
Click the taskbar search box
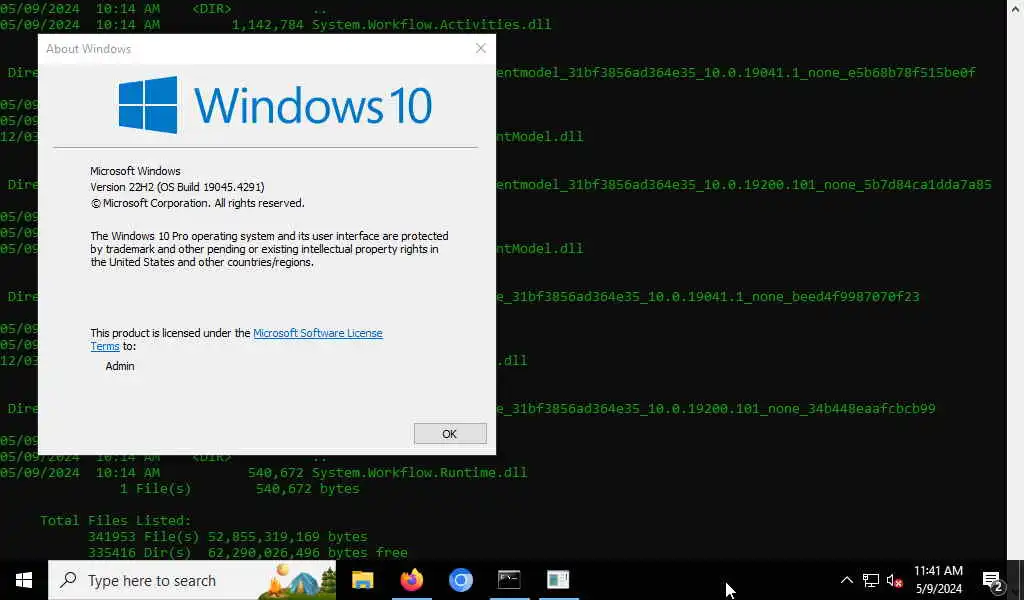192,580
